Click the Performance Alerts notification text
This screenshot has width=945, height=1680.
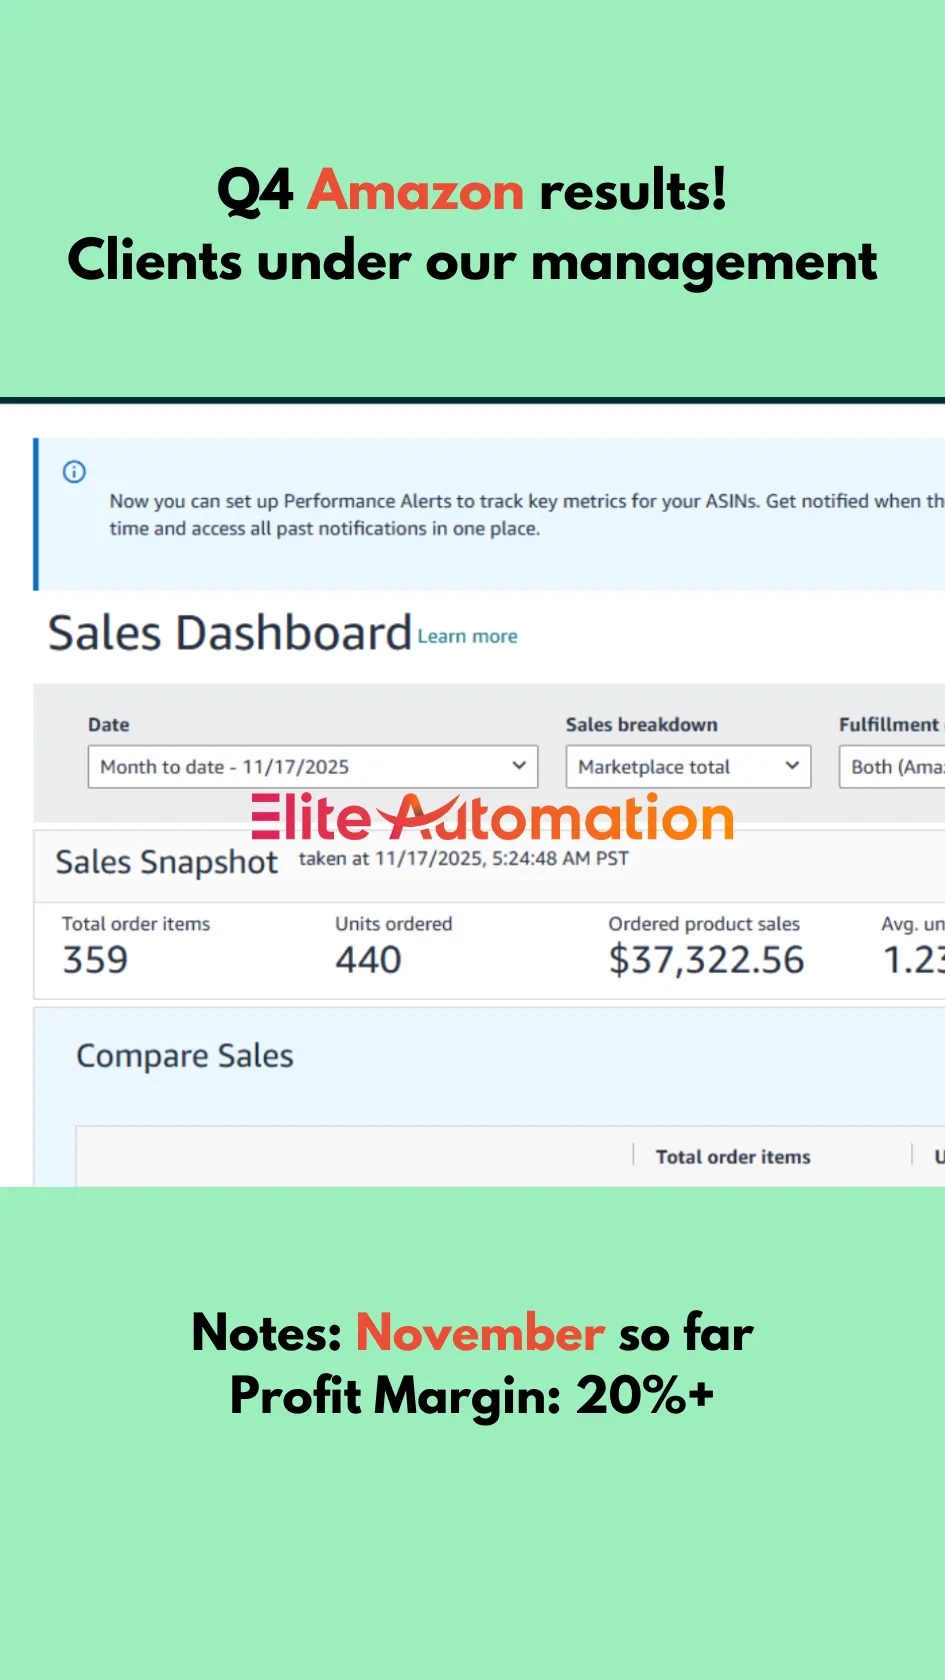pyautogui.click(x=527, y=514)
